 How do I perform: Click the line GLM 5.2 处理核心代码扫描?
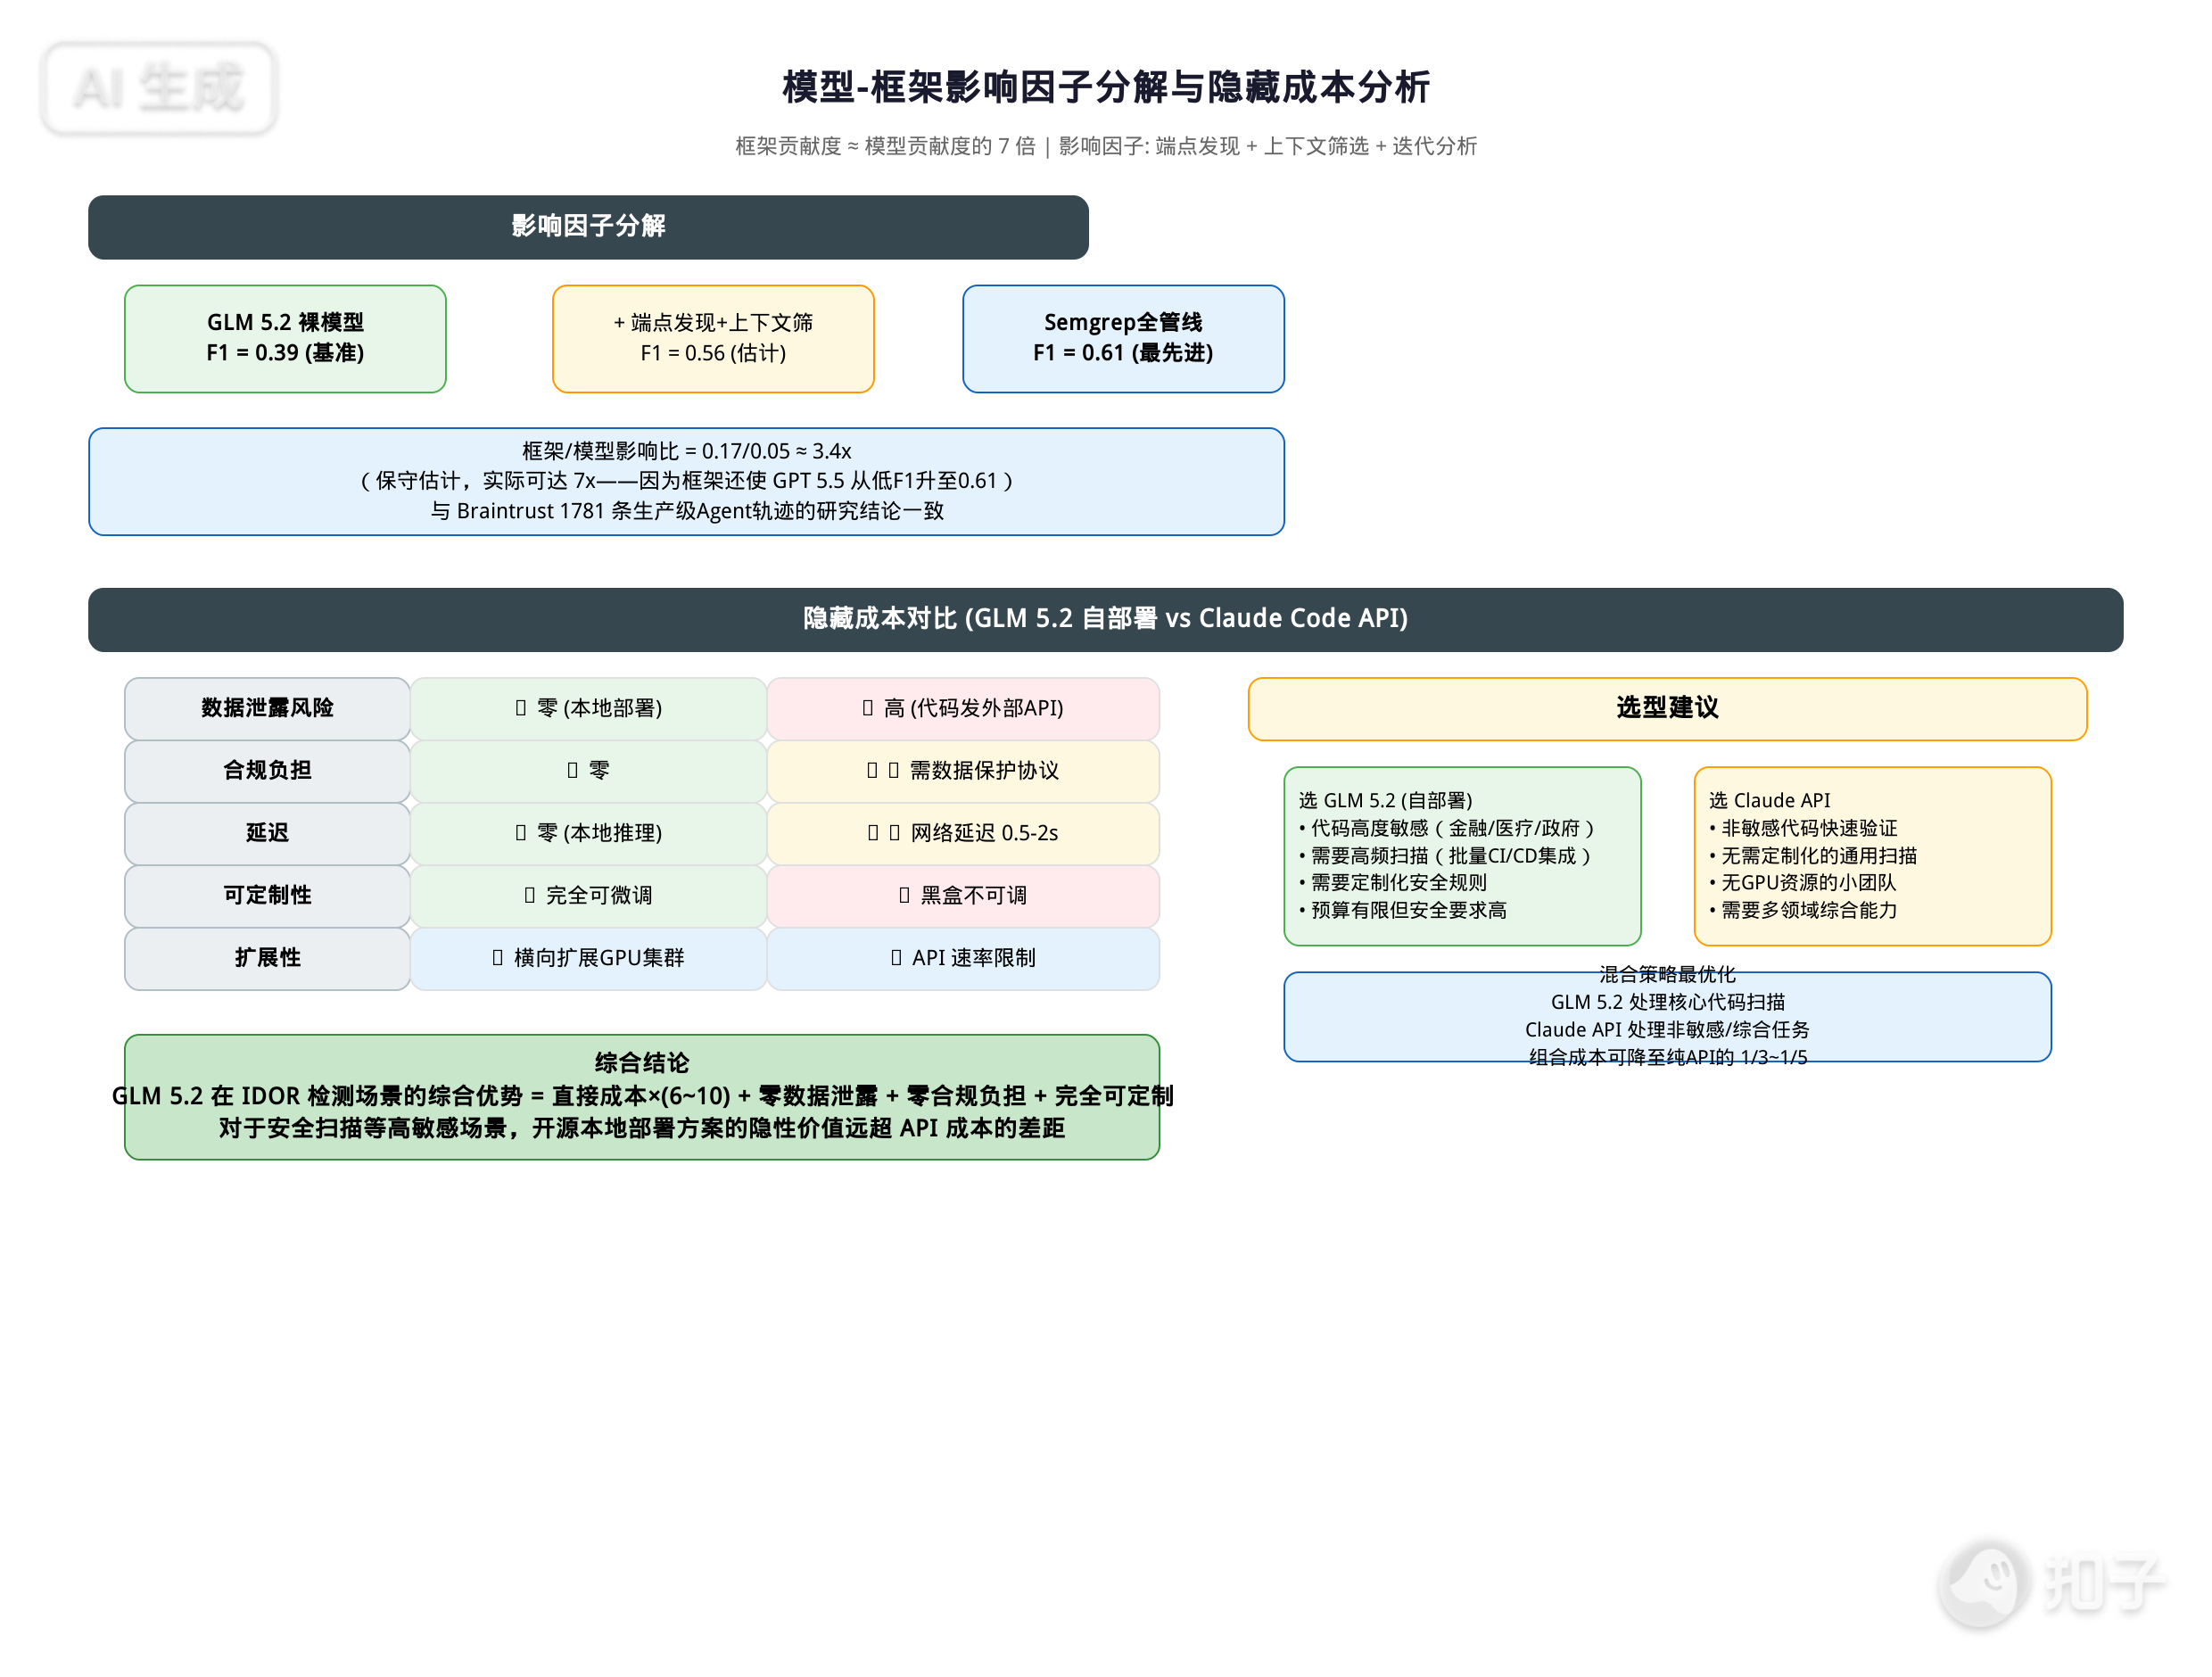point(1667,1002)
